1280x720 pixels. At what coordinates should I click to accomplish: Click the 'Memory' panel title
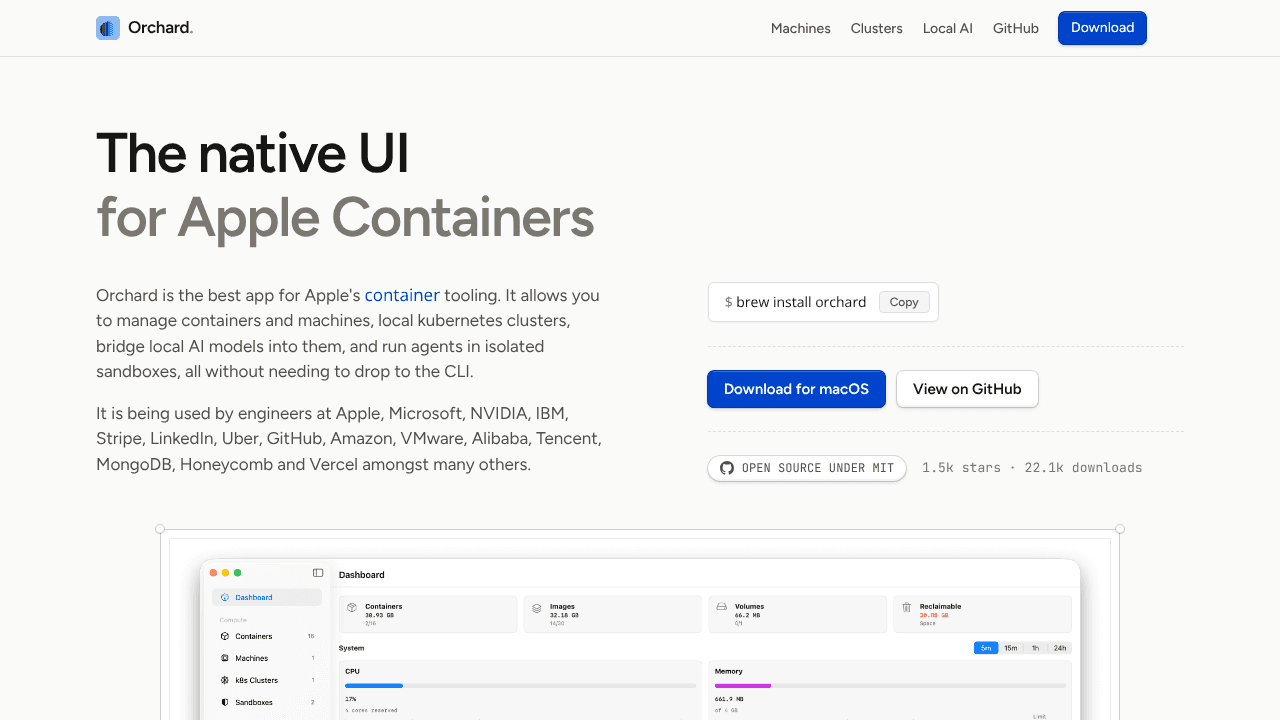tap(729, 671)
